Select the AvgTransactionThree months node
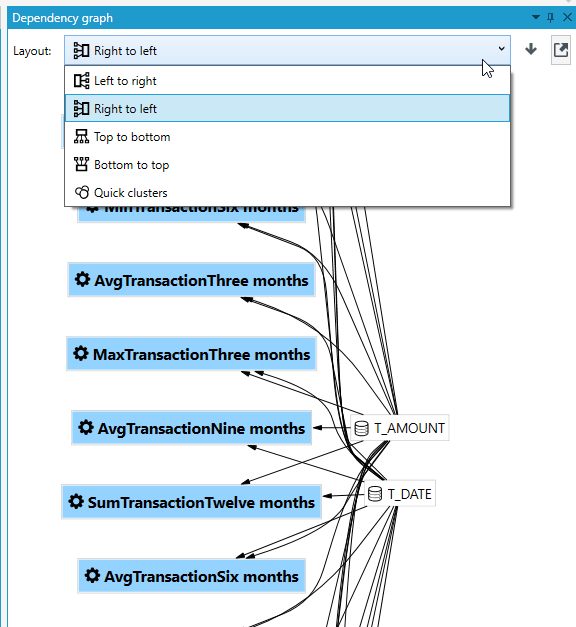The image size is (576, 627). pos(192,280)
